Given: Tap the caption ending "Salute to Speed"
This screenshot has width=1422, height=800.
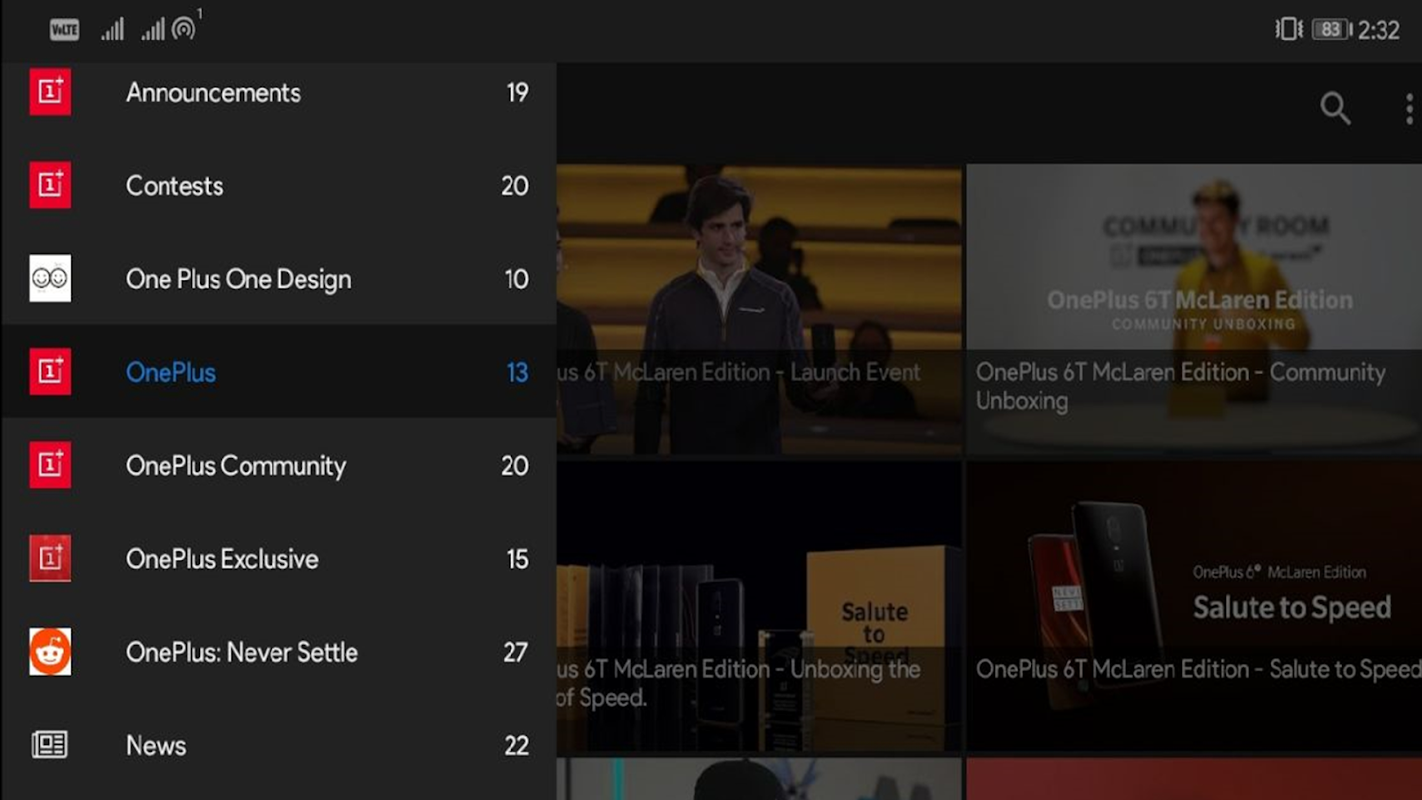Looking at the screenshot, I should click(x=1198, y=669).
